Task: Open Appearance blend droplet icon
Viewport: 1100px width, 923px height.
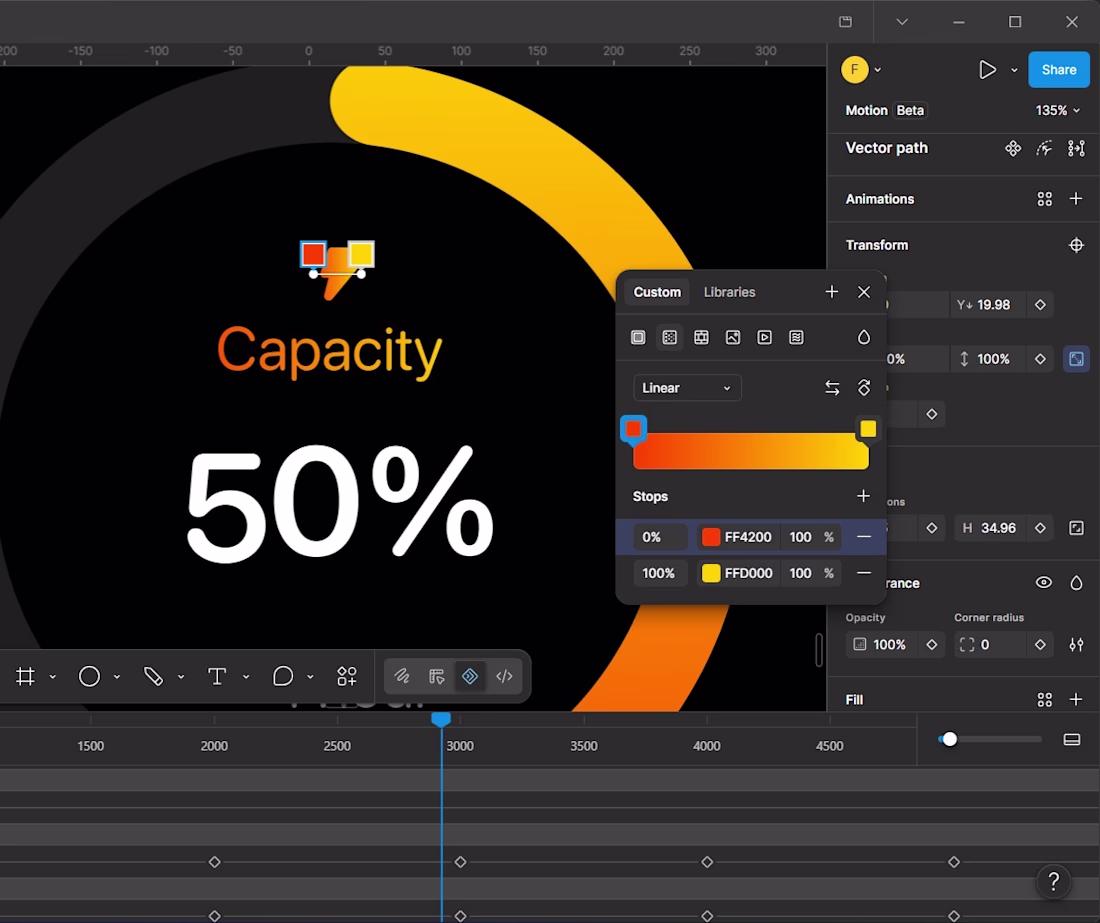Action: point(1076,583)
